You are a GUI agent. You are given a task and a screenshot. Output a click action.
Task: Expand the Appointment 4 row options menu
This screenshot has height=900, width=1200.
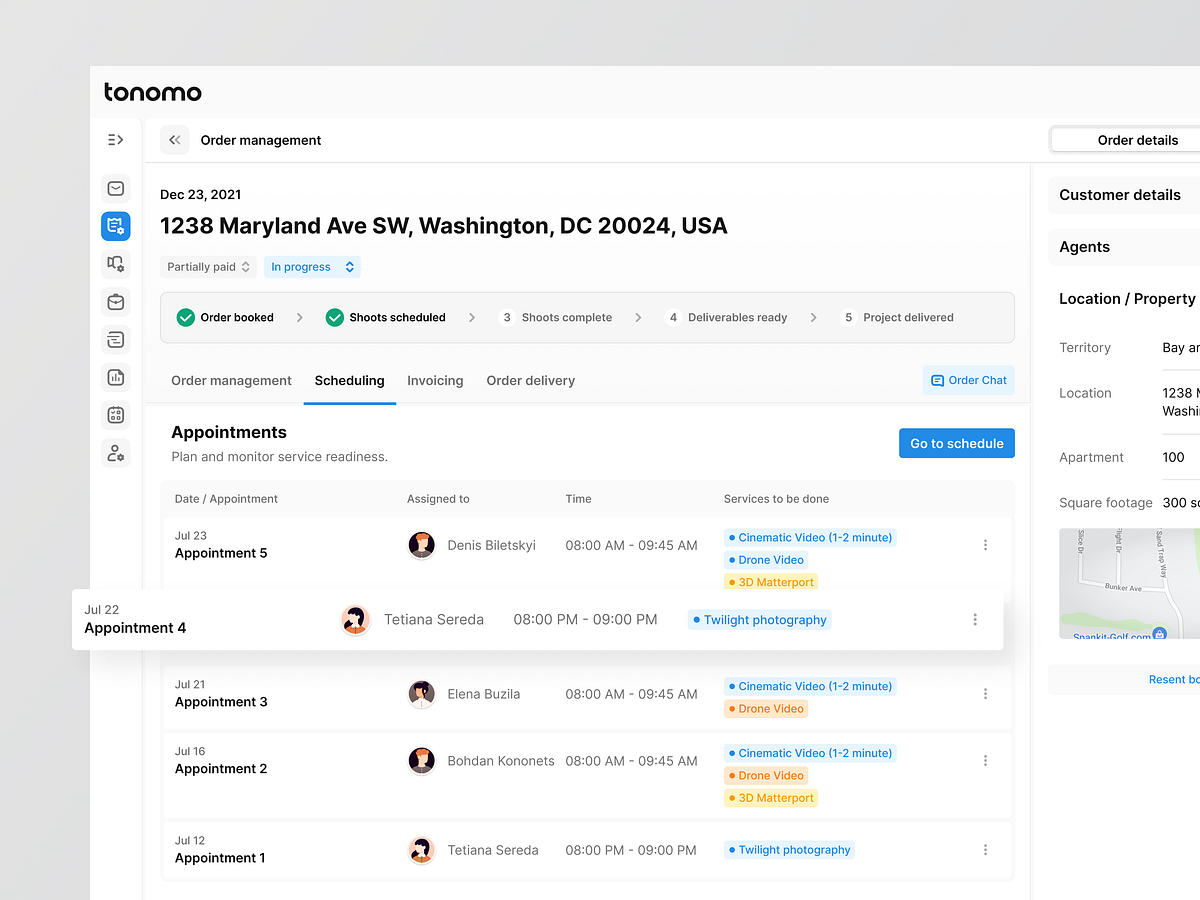[x=975, y=620]
